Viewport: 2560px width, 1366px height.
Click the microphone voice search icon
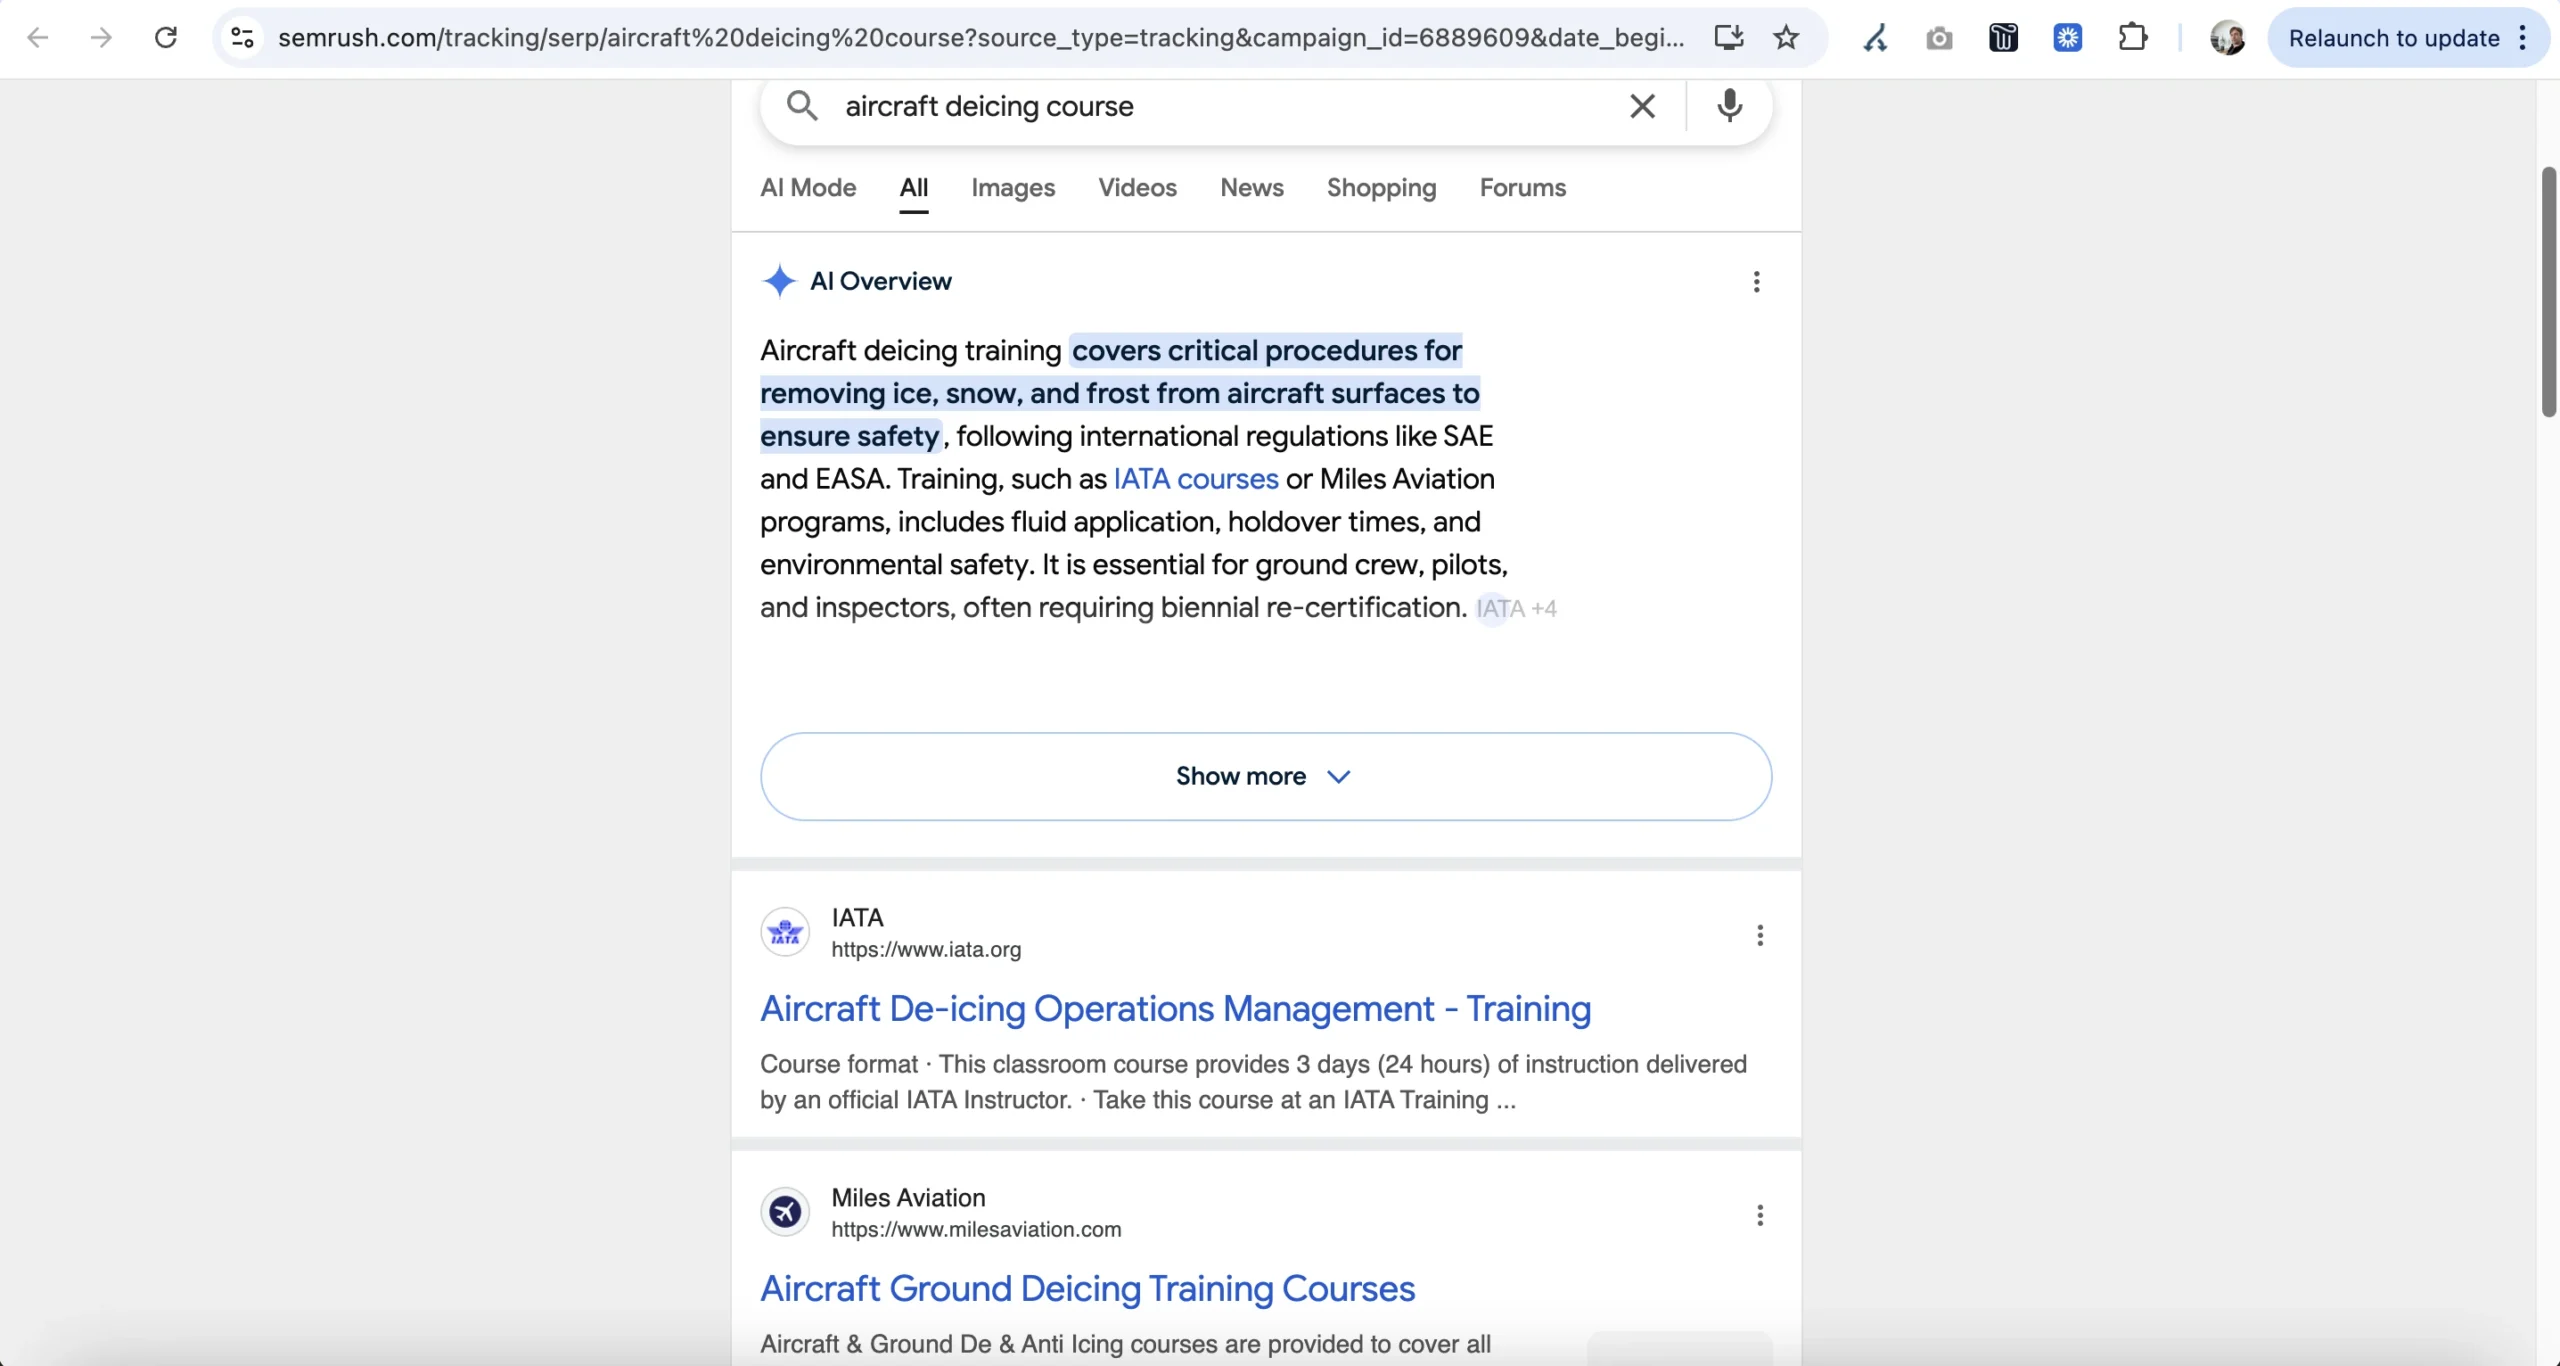coord(1729,105)
